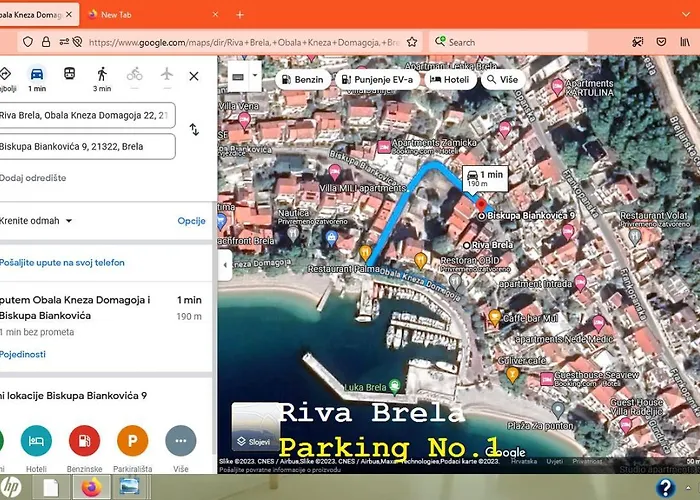Screen dimensions: 700x500
Task: Show more nearby categories Više icon
Action: (x=181, y=441)
